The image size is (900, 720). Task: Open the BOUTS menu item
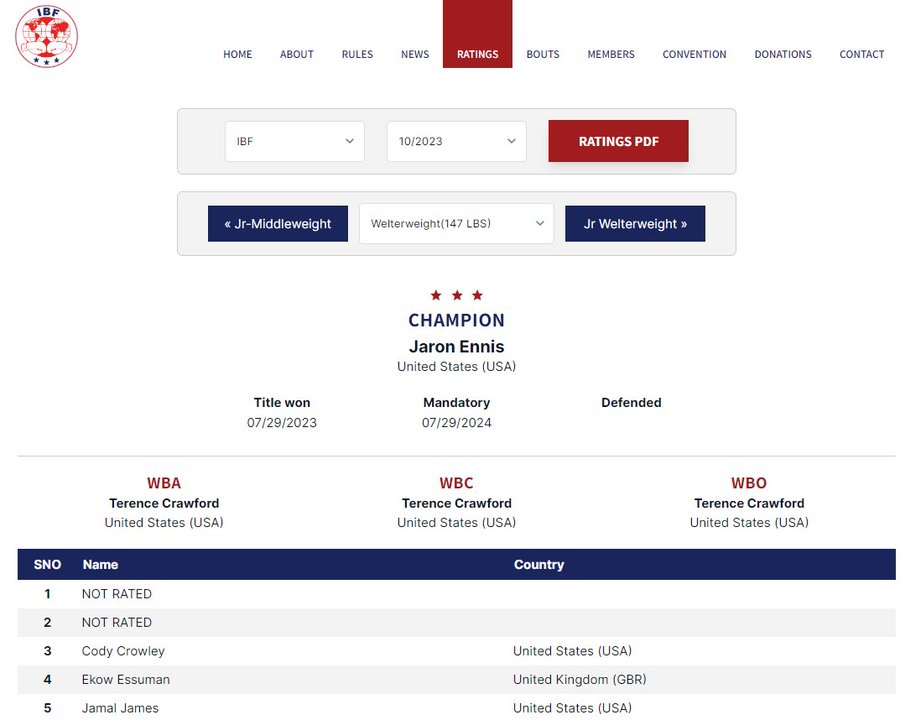point(543,54)
